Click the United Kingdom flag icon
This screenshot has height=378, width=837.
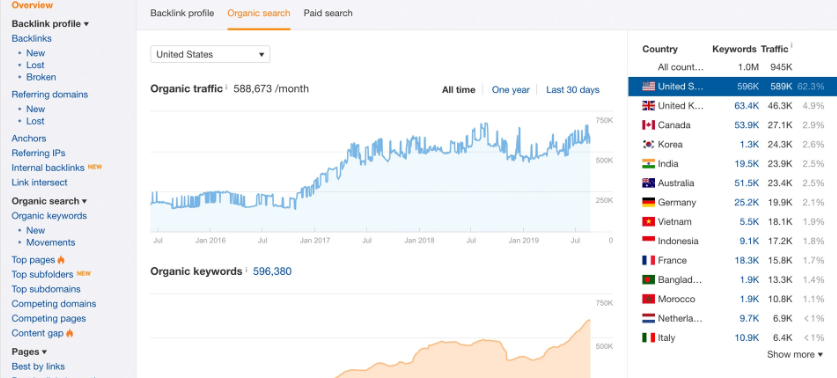pos(649,106)
